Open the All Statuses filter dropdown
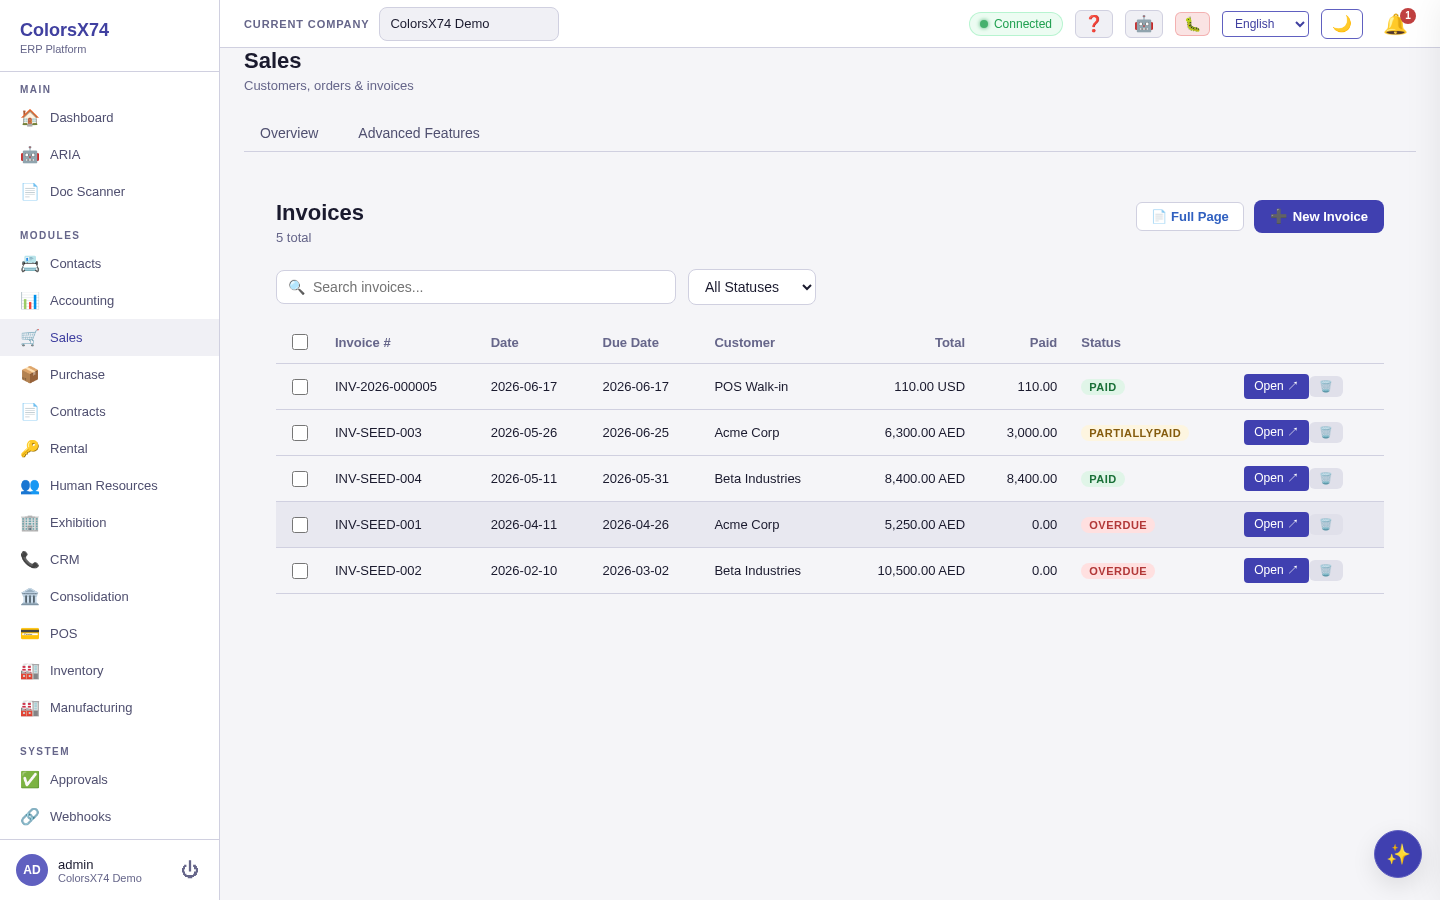Viewport: 1440px width, 900px height. pyautogui.click(x=752, y=287)
